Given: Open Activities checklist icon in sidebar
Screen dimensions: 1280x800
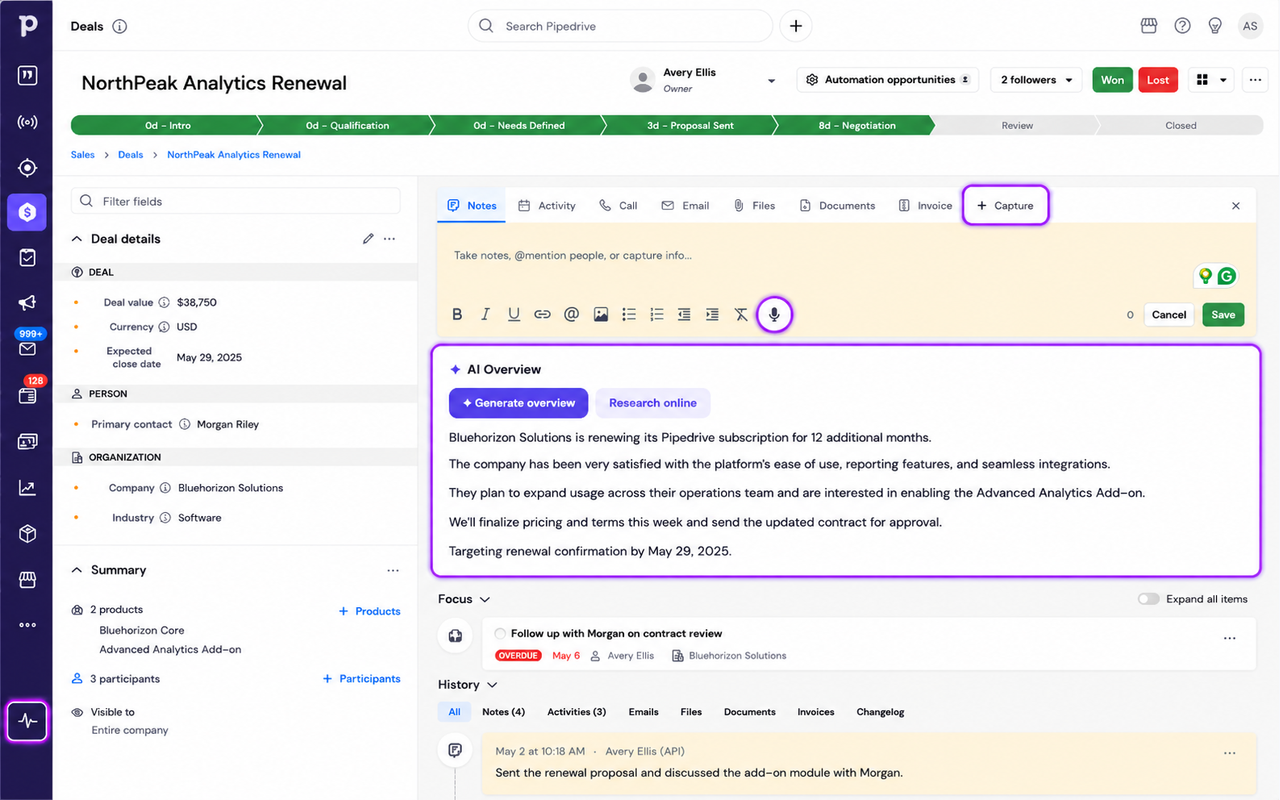Looking at the screenshot, I should click(27, 258).
